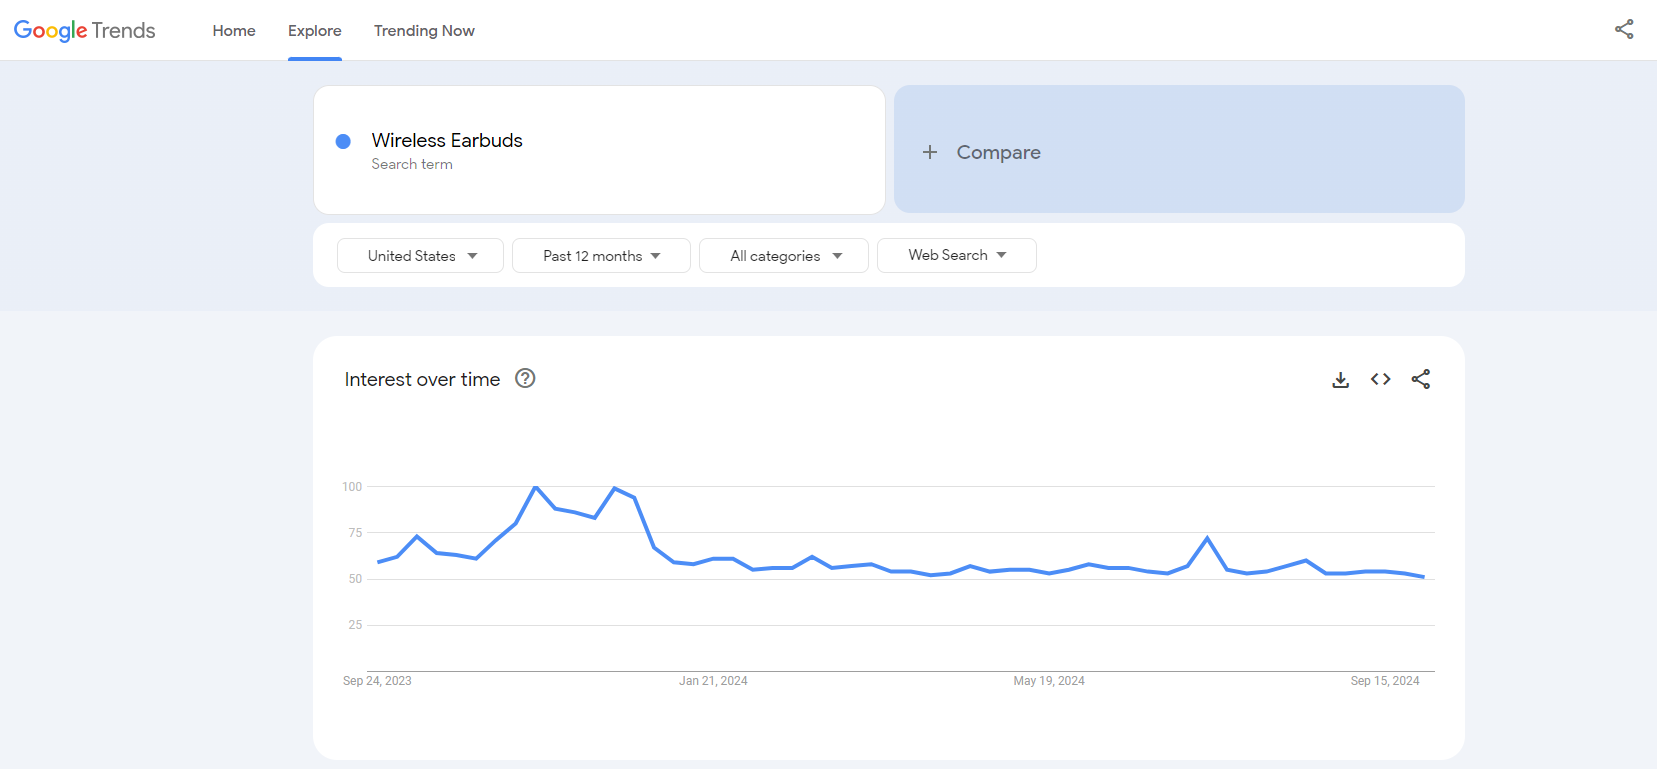Download the Interest over time CSV
Image resolution: width=1657 pixels, height=769 pixels.
tap(1341, 380)
